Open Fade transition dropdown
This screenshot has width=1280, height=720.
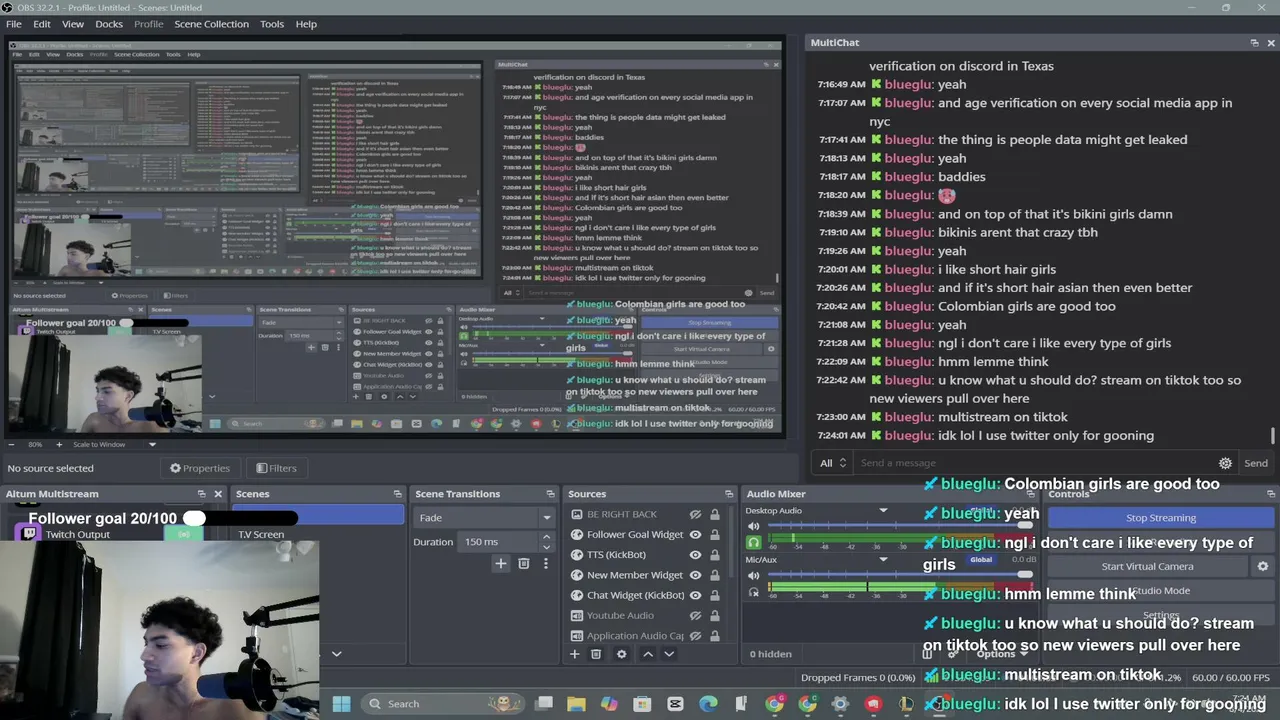click(484, 517)
